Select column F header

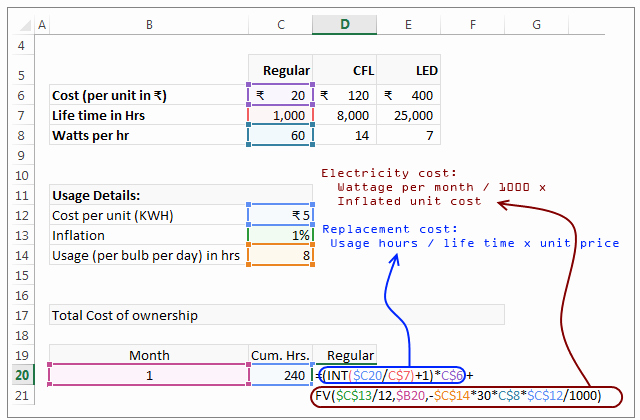tap(473, 25)
